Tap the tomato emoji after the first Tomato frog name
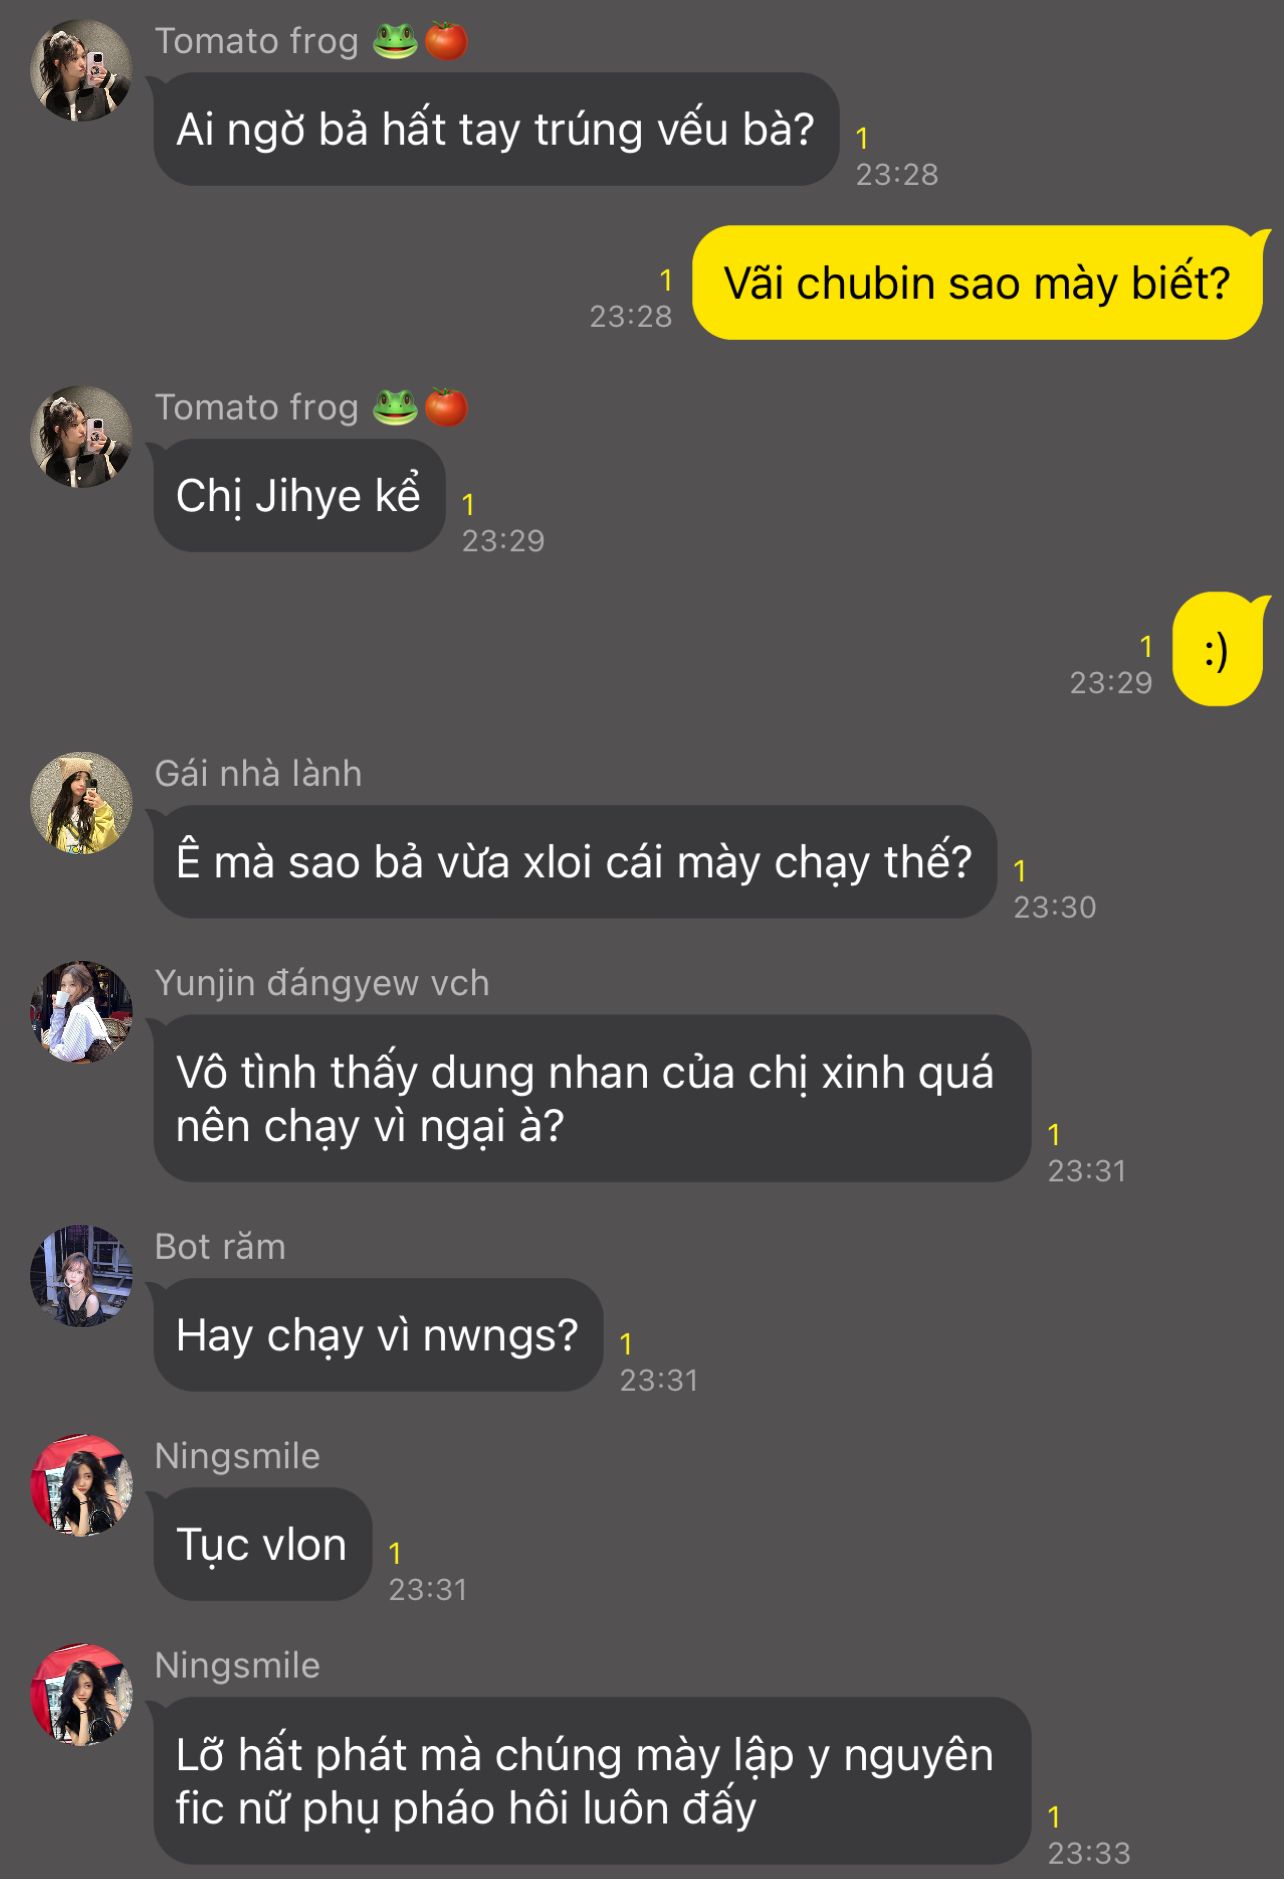 coord(446,41)
